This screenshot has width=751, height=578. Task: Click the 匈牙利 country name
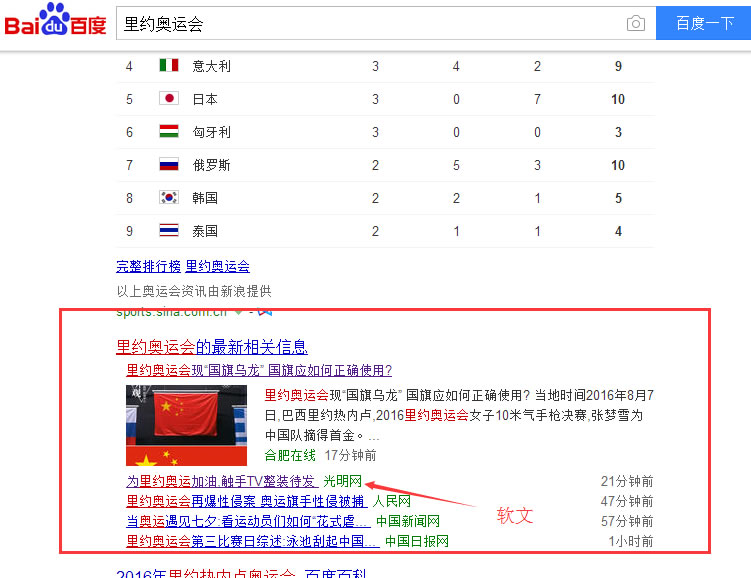[211, 132]
